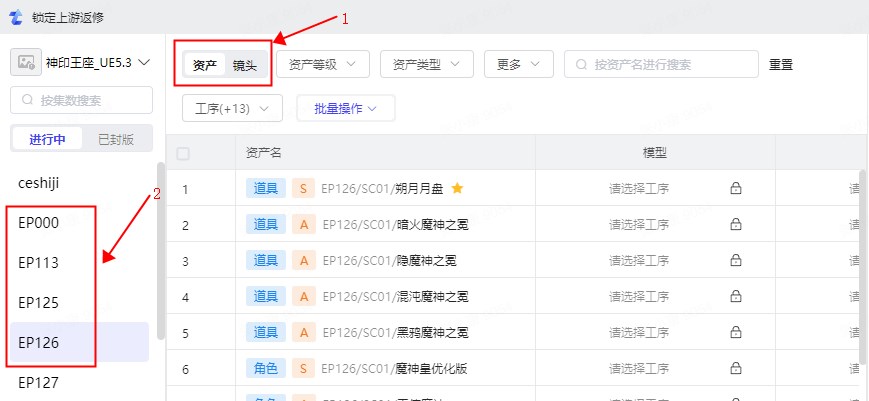The width and height of the screenshot is (869, 401).
Task: Click the project thumbnail icon beside 神印王座_UE5.3
Action: (26, 63)
